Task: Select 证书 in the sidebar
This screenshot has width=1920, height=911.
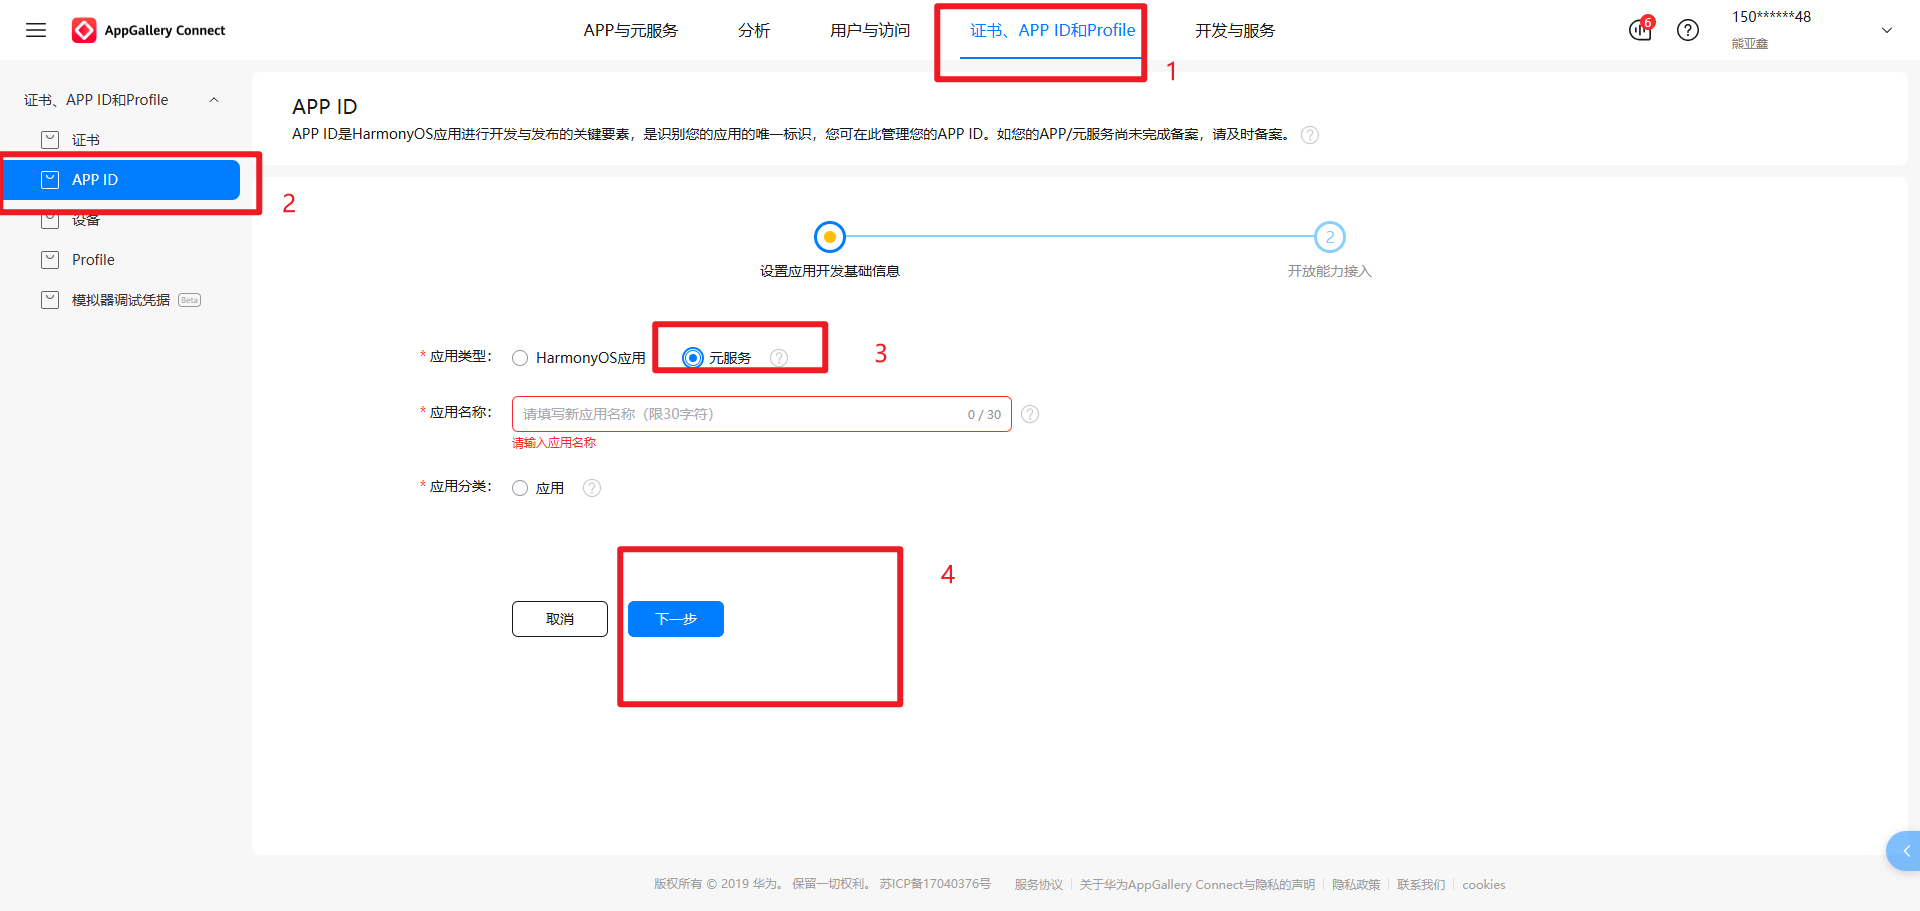Action: (x=85, y=139)
